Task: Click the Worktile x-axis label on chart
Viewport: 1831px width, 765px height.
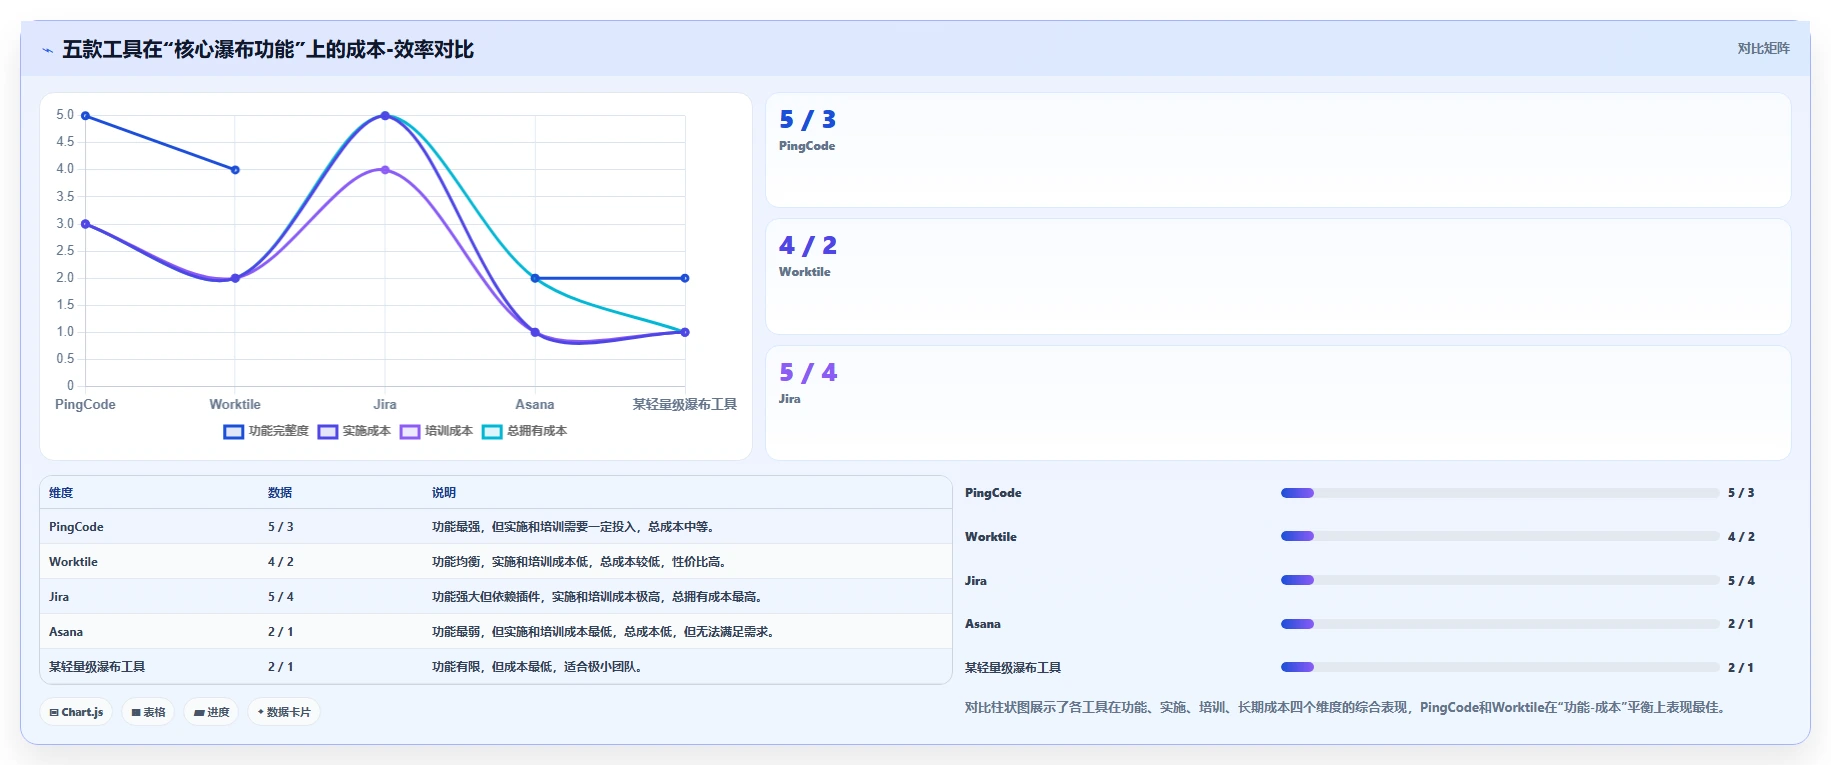Action: point(235,405)
